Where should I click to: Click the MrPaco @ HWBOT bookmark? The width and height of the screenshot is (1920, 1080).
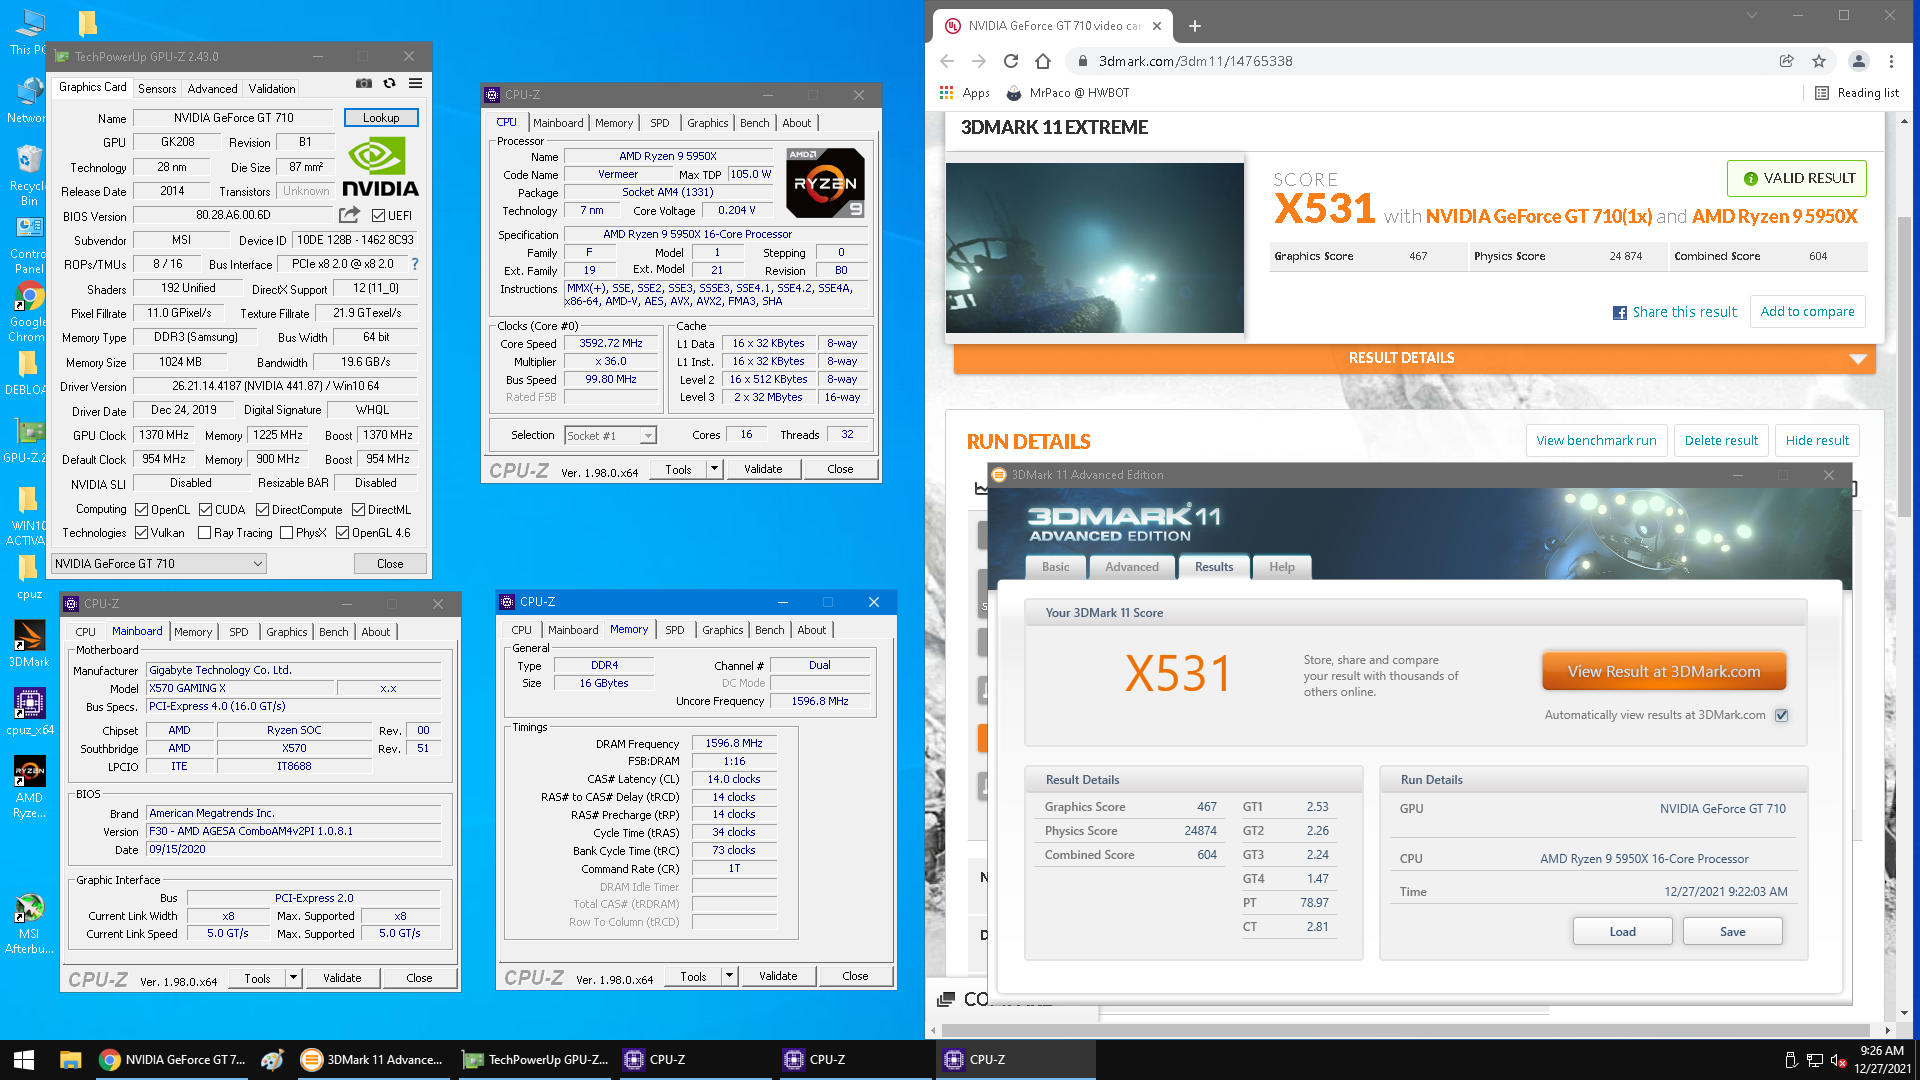point(1067,93)
